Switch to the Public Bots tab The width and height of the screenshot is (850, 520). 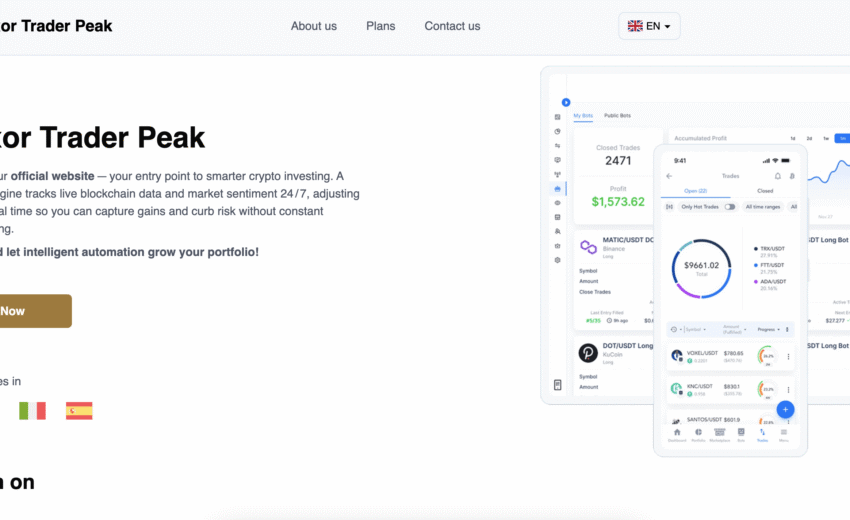(617, 116)
